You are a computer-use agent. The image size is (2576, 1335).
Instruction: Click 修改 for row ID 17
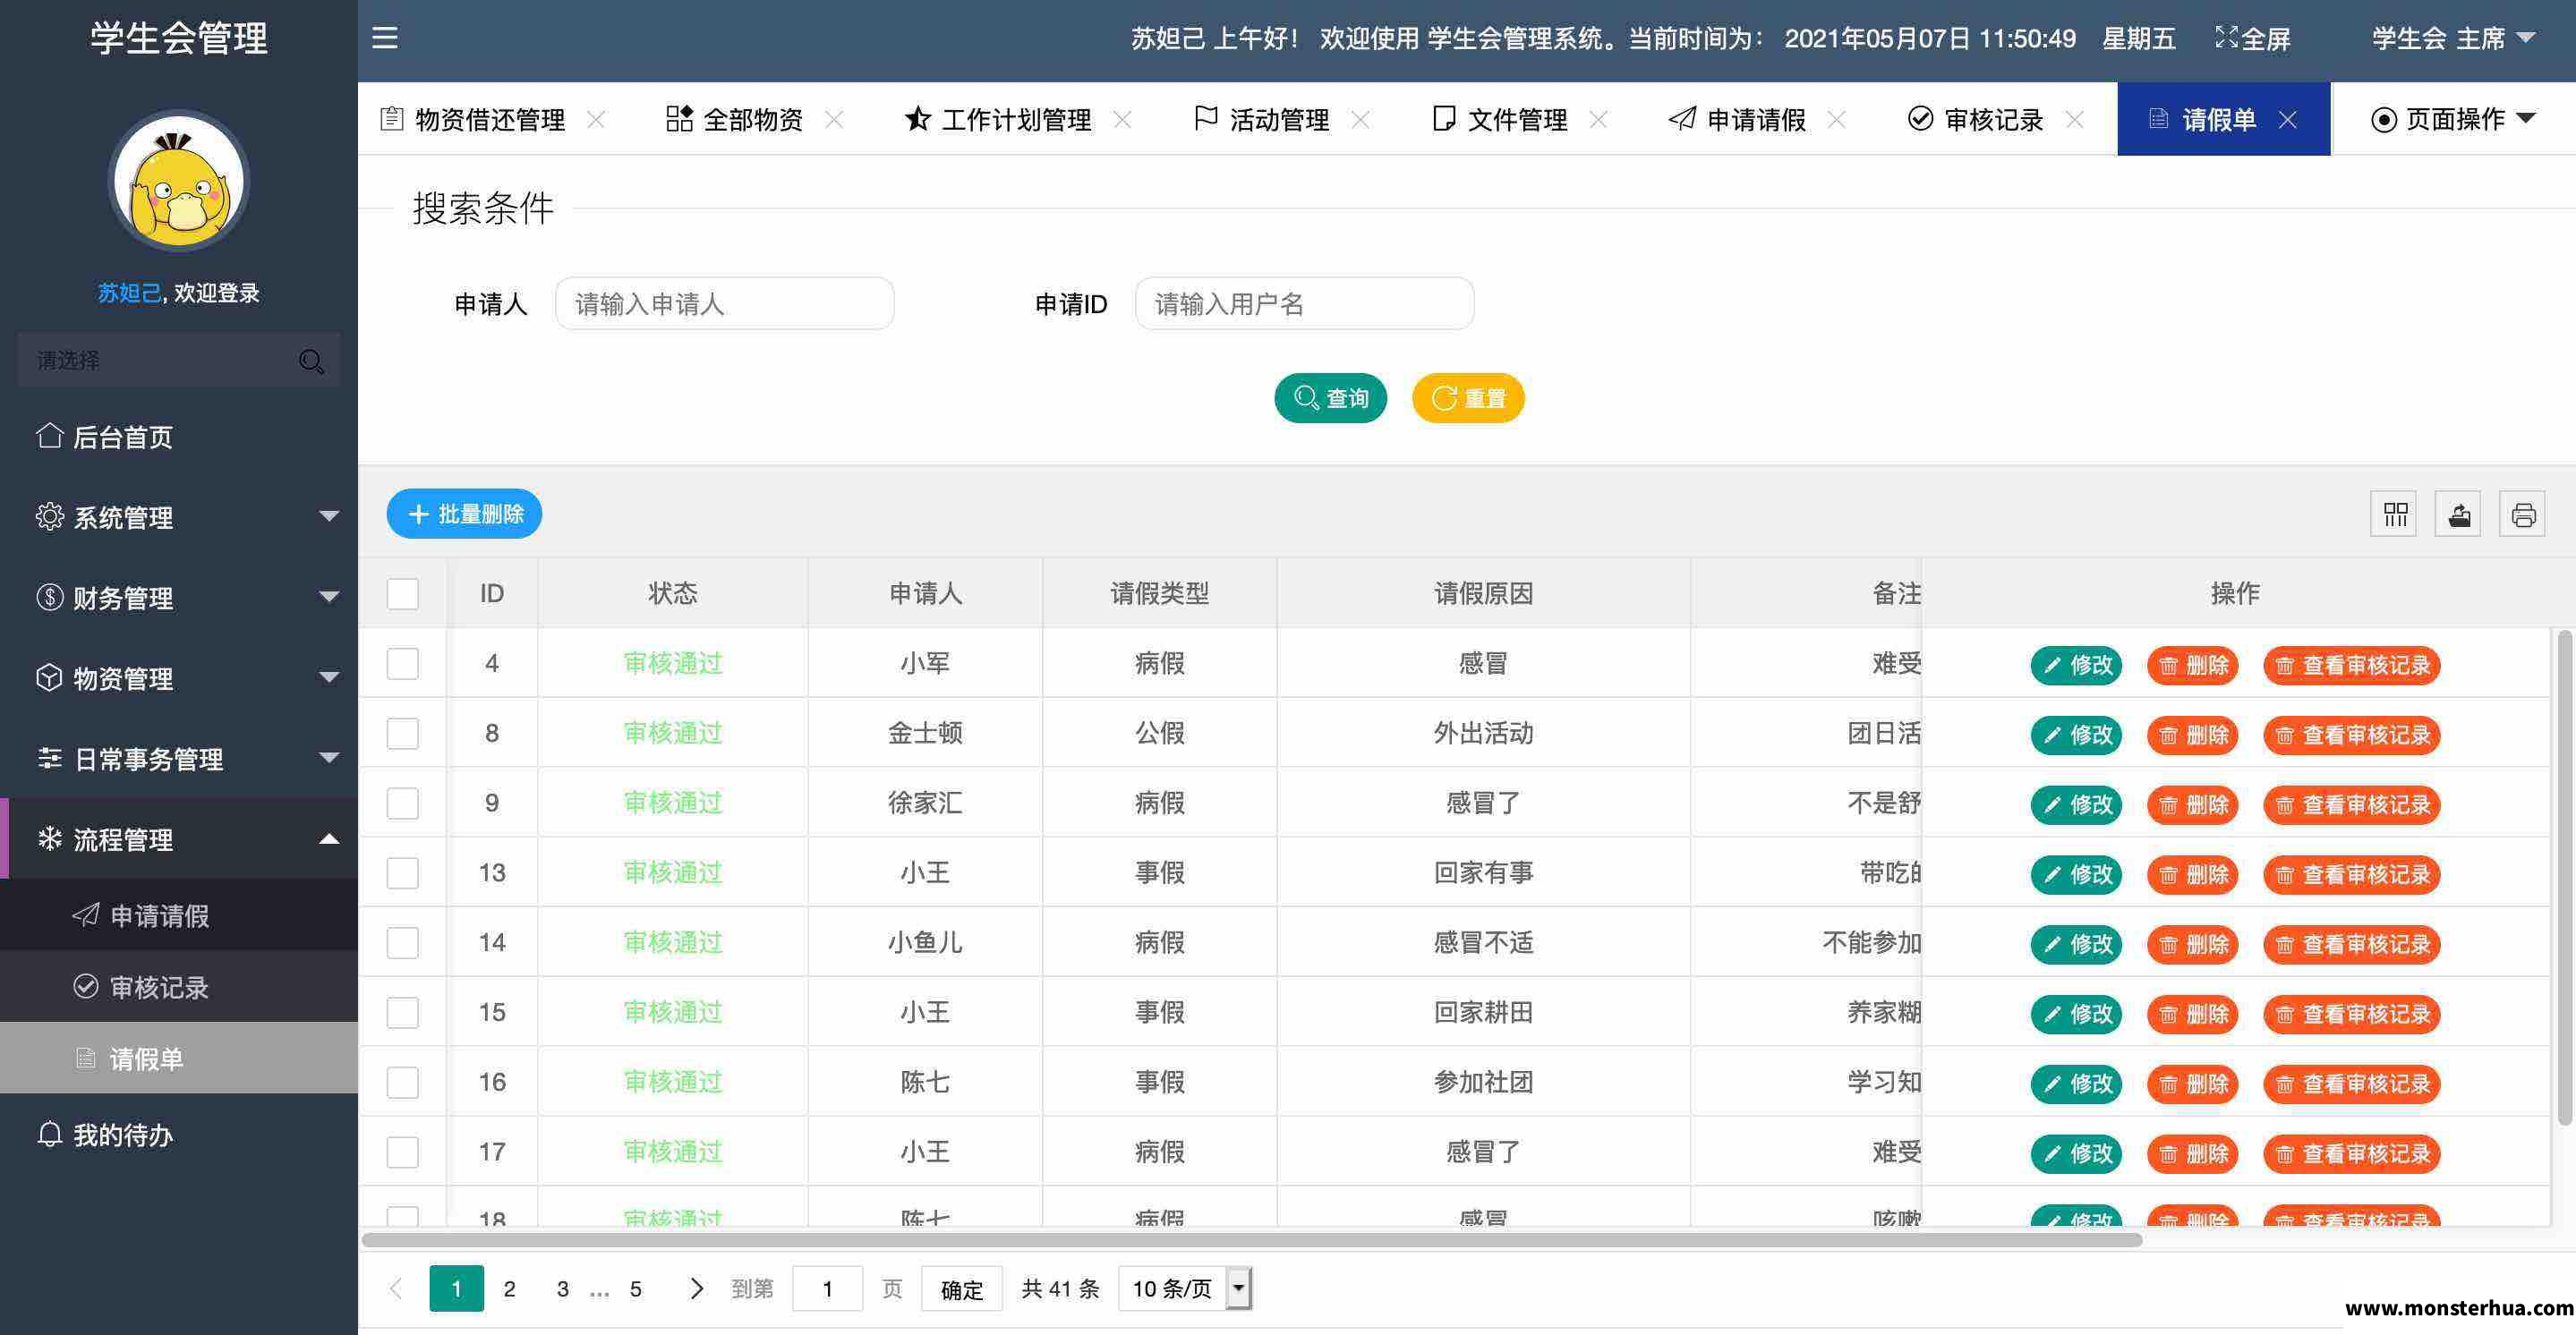(2076, 1154)
